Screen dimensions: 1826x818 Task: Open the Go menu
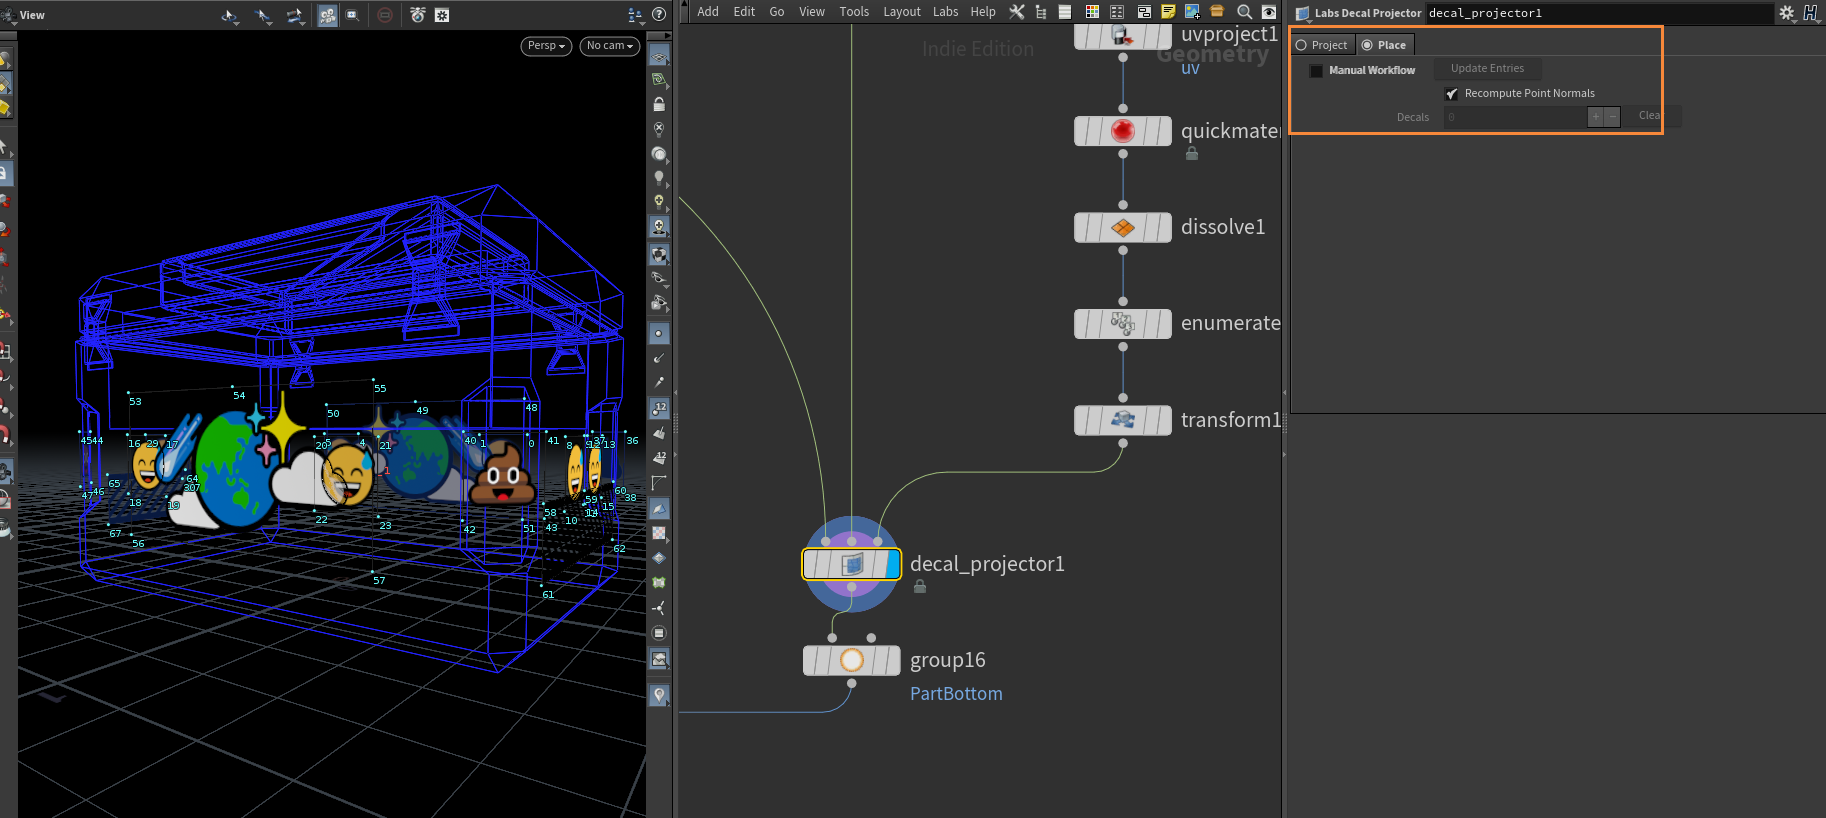(x=777, y=12)
